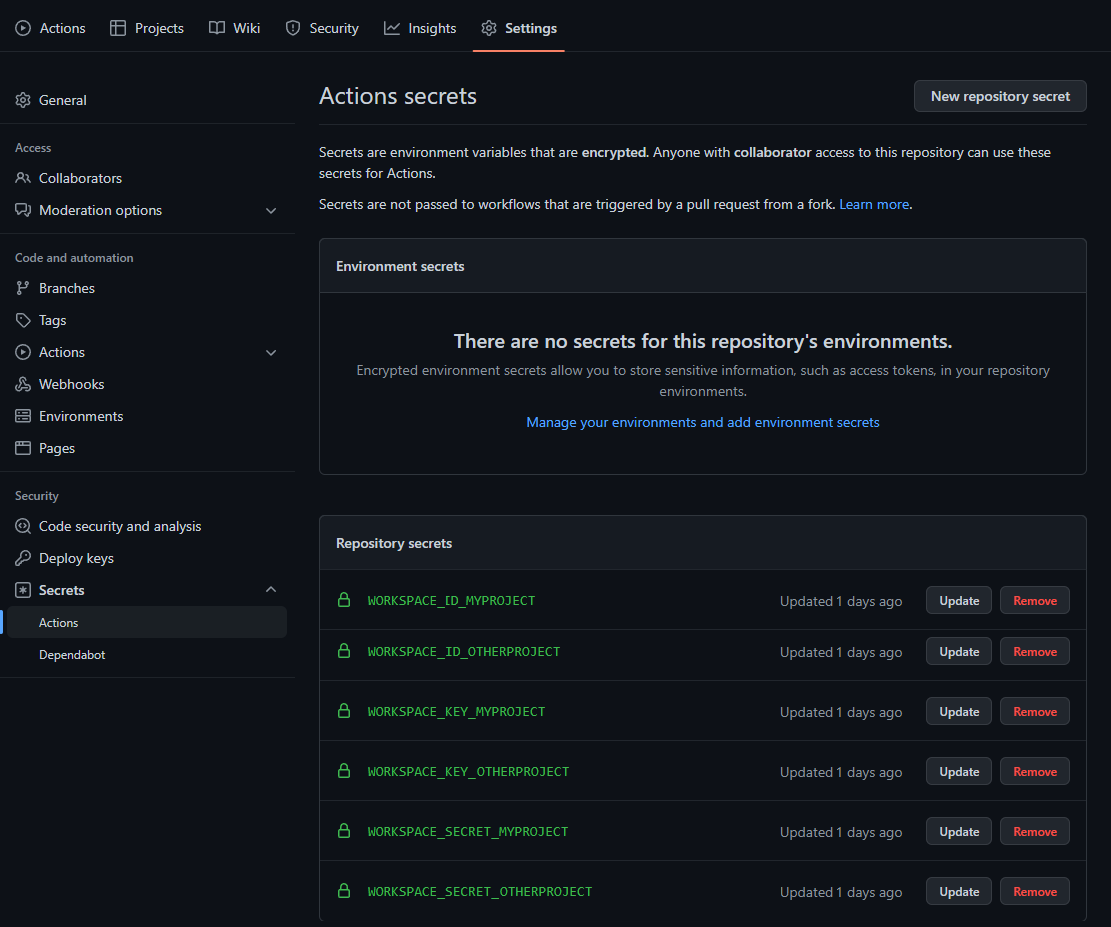Click the Deploy keys key icon

click(x=23, y=558)
